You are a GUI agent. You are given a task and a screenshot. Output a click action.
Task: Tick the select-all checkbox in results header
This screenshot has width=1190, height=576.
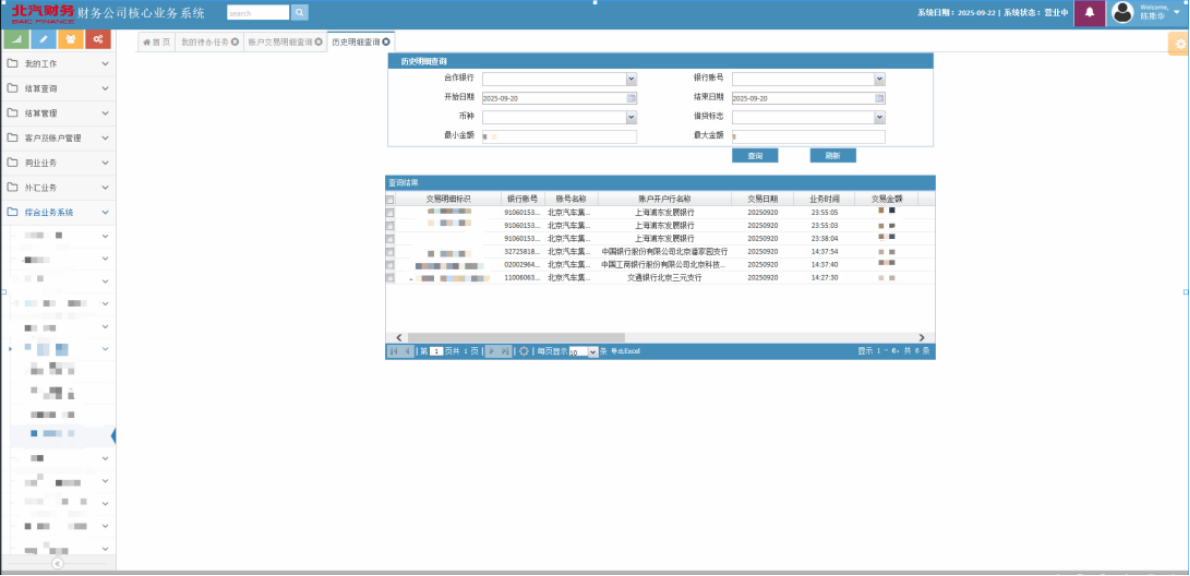click(390, 199)
